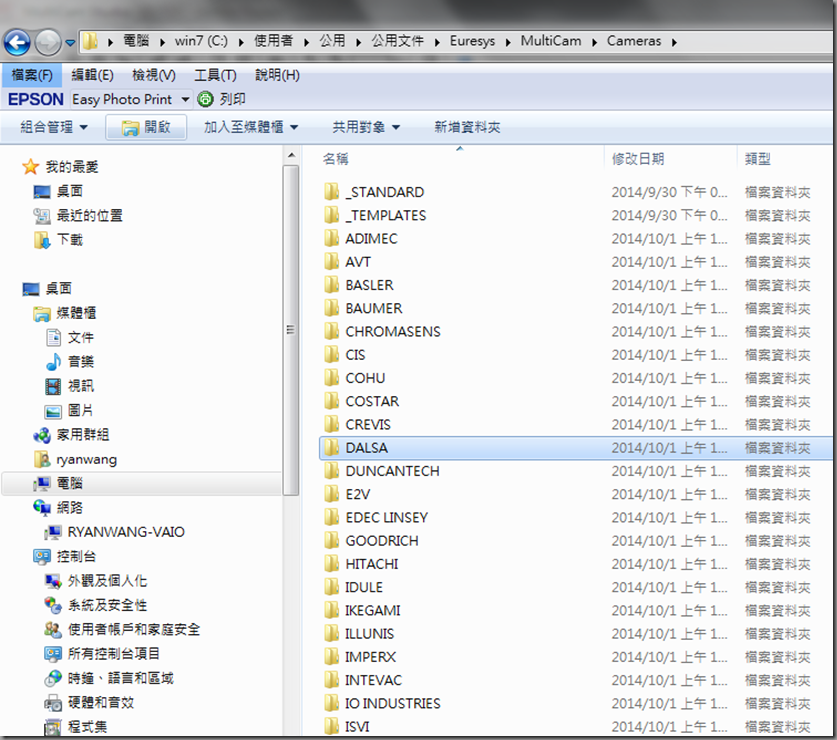Click MultiCam in address breadcrumb
Image resolution: width=837 pixels, height=740 pixels.
(551, 41)
